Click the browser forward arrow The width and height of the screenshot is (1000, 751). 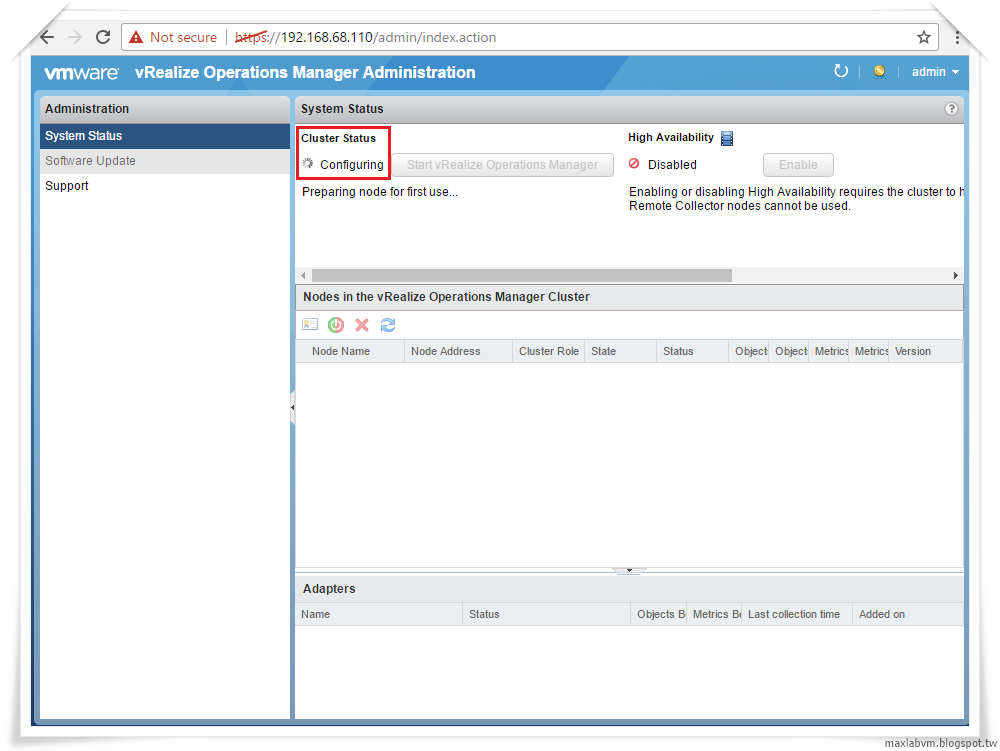pos(75,37)
